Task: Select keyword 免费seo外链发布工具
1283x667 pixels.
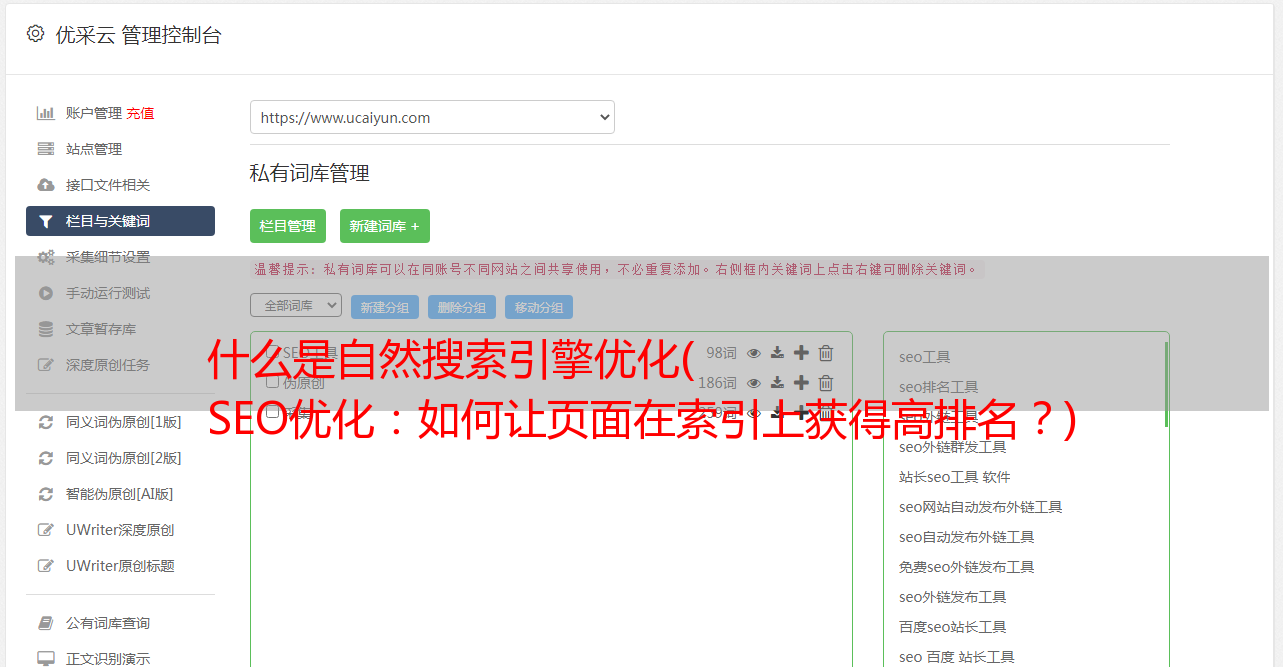Action: [x=967, y=567]
